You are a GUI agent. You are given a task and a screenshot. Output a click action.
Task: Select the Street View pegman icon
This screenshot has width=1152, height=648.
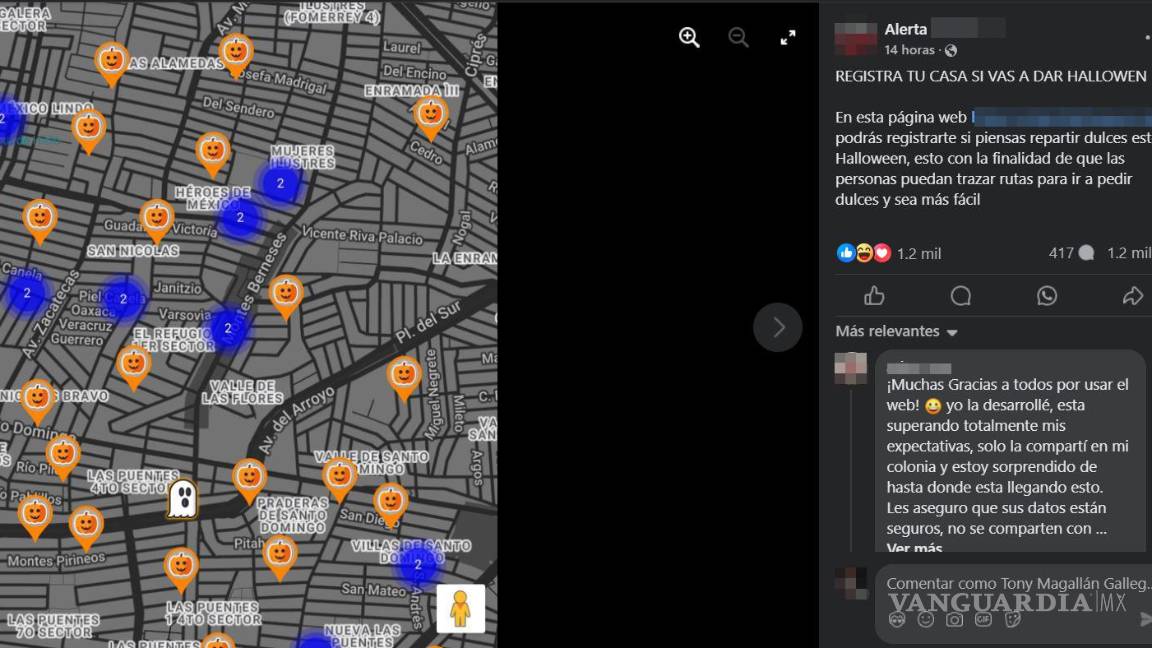(x=460, y=608)
